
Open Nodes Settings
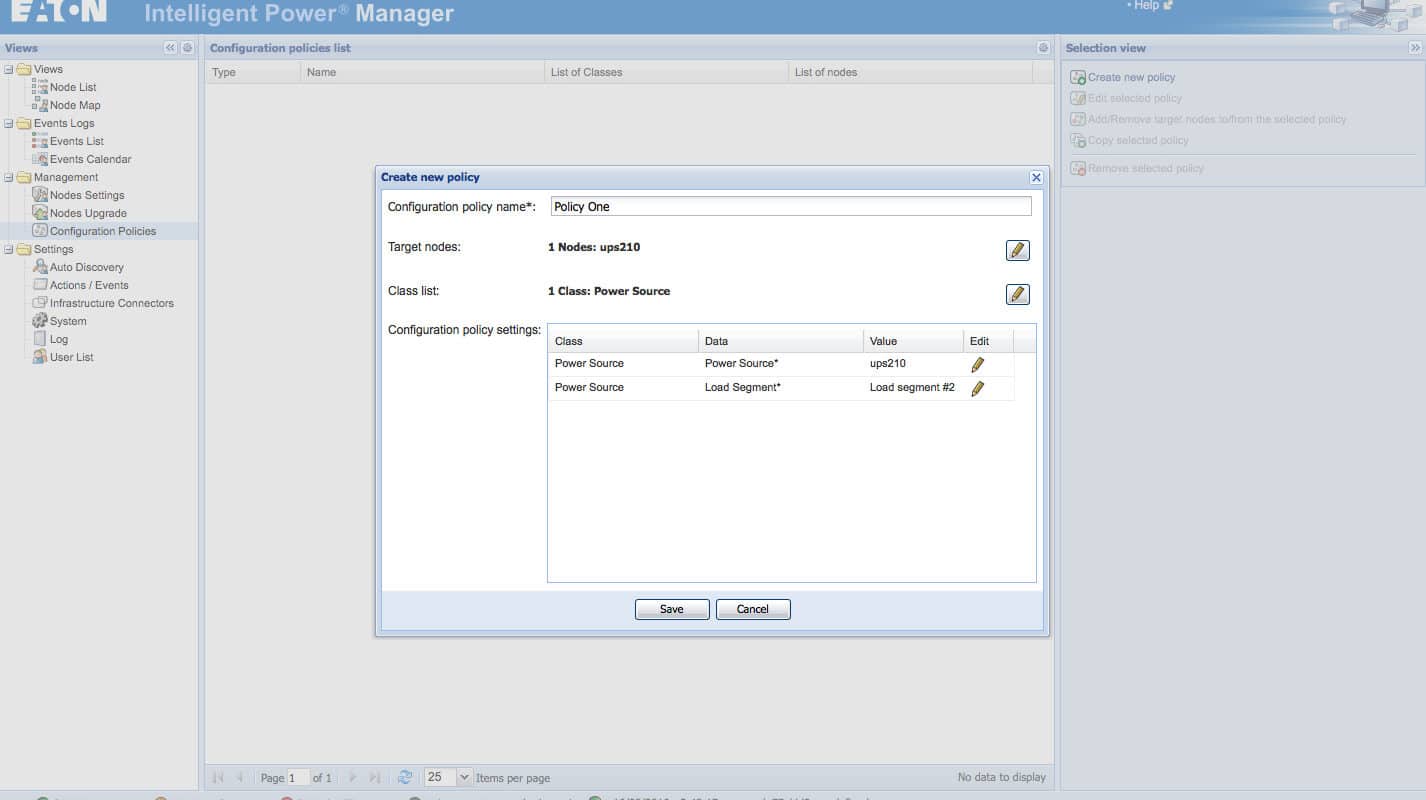pos(87,195)
